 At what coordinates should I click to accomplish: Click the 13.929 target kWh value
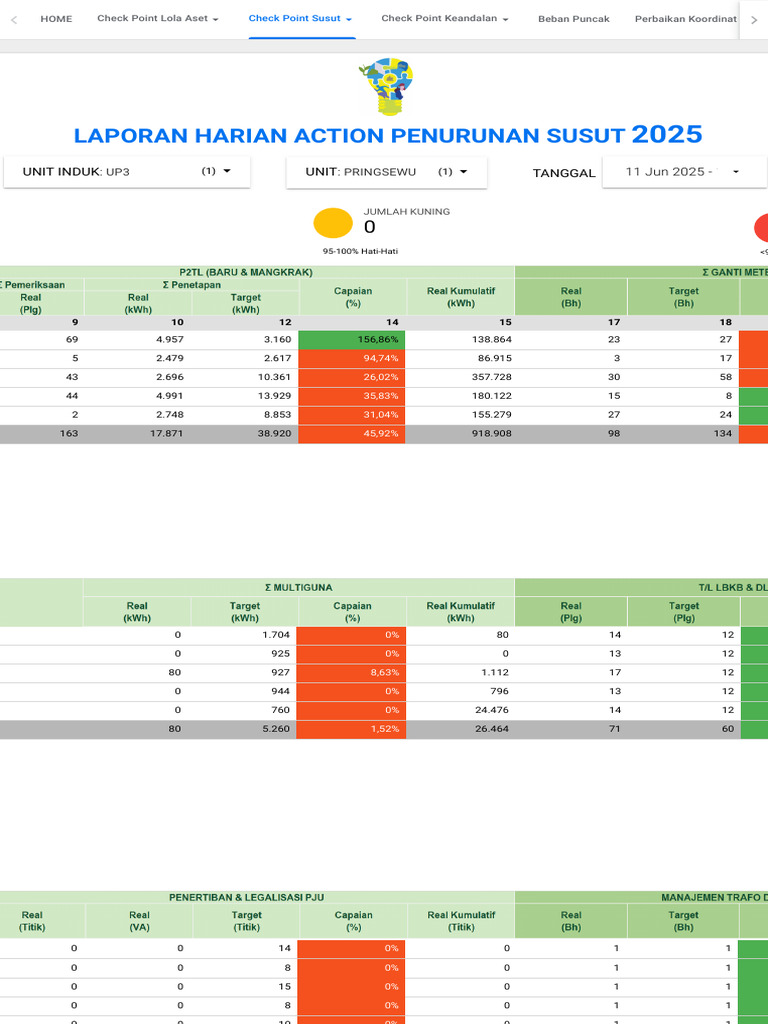coord(275,396)
